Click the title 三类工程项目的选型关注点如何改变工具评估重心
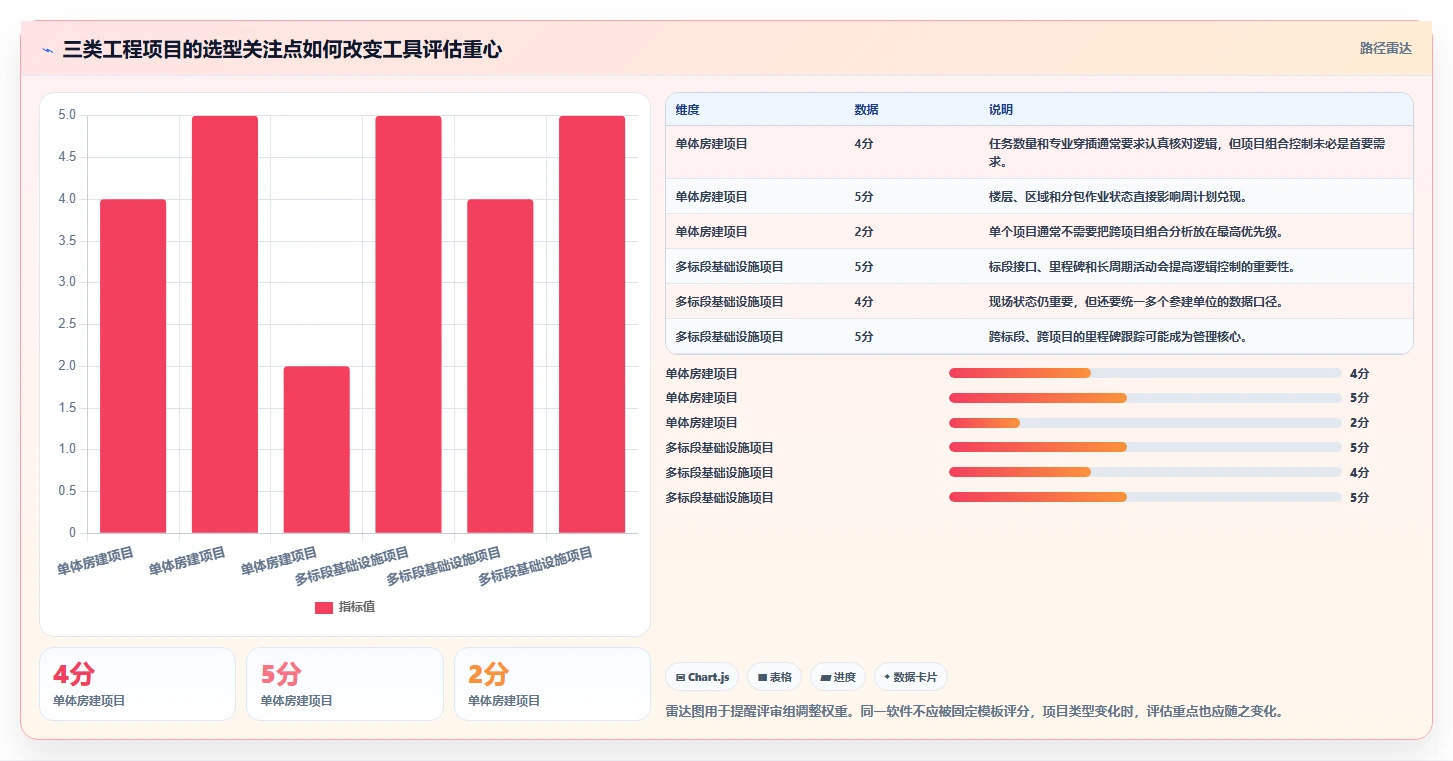 (282, 49)
